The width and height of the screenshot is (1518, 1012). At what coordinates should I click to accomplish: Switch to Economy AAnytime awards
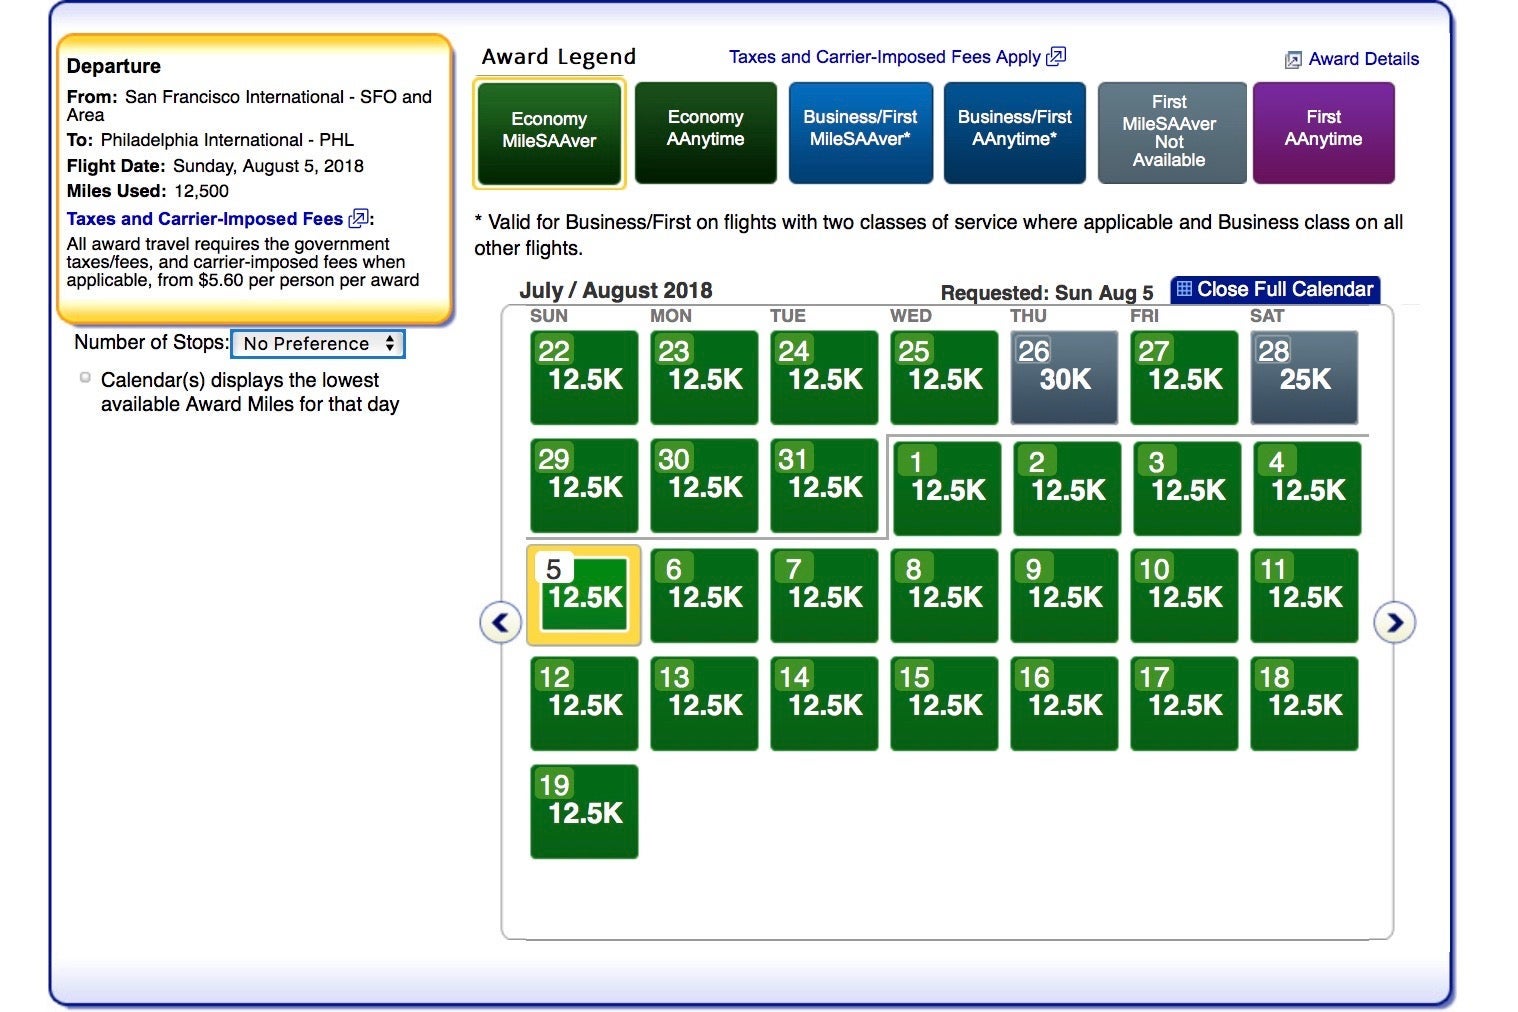point(705,132)
